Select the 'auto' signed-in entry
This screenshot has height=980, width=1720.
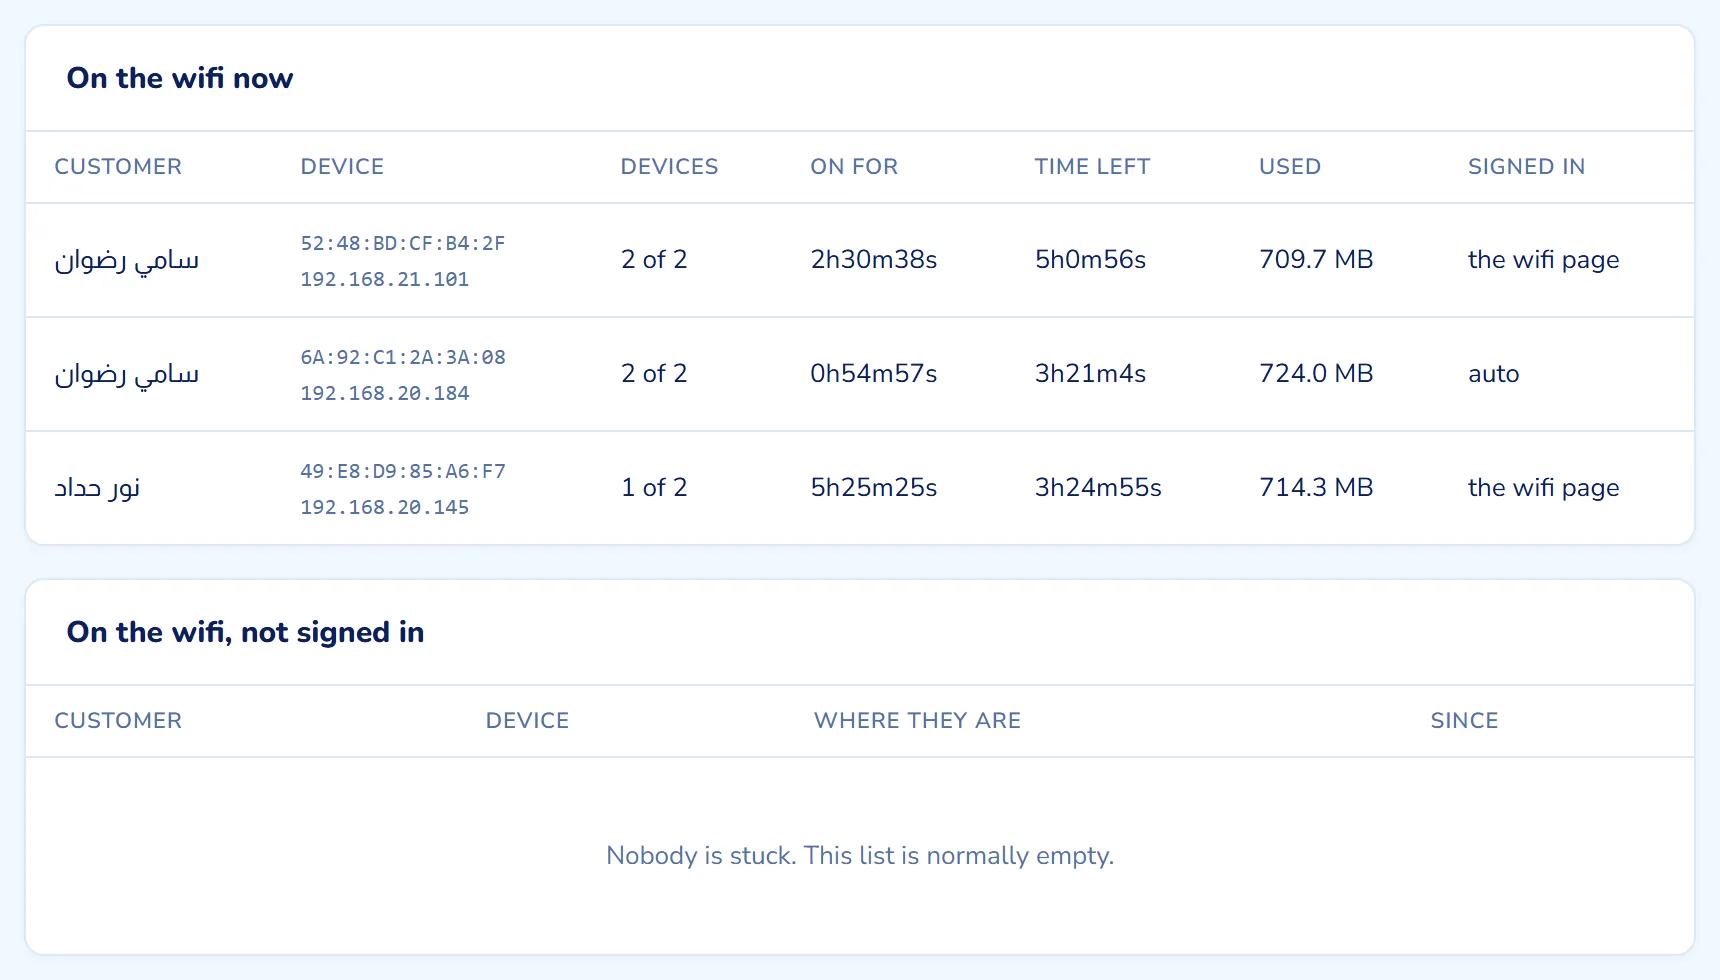point(1493,374)
